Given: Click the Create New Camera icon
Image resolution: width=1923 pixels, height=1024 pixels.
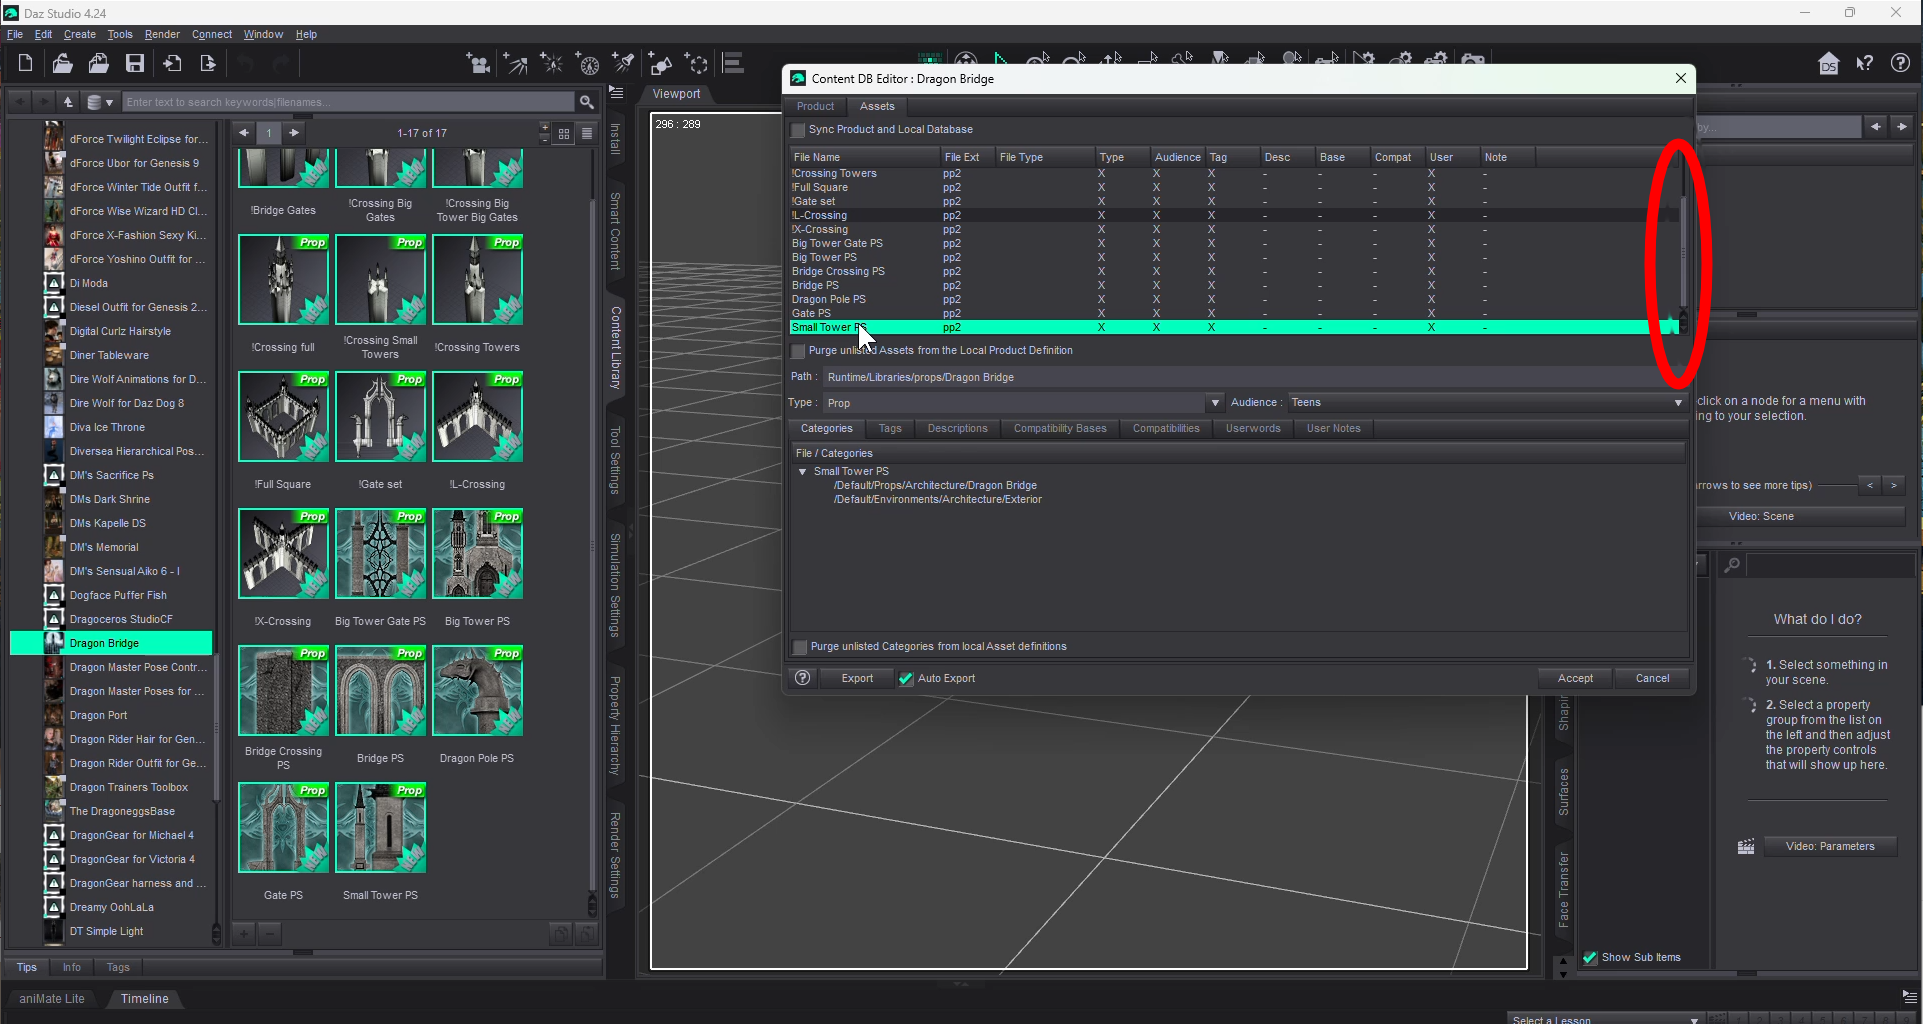Looking at the screenshot, I should pos(479,65).
